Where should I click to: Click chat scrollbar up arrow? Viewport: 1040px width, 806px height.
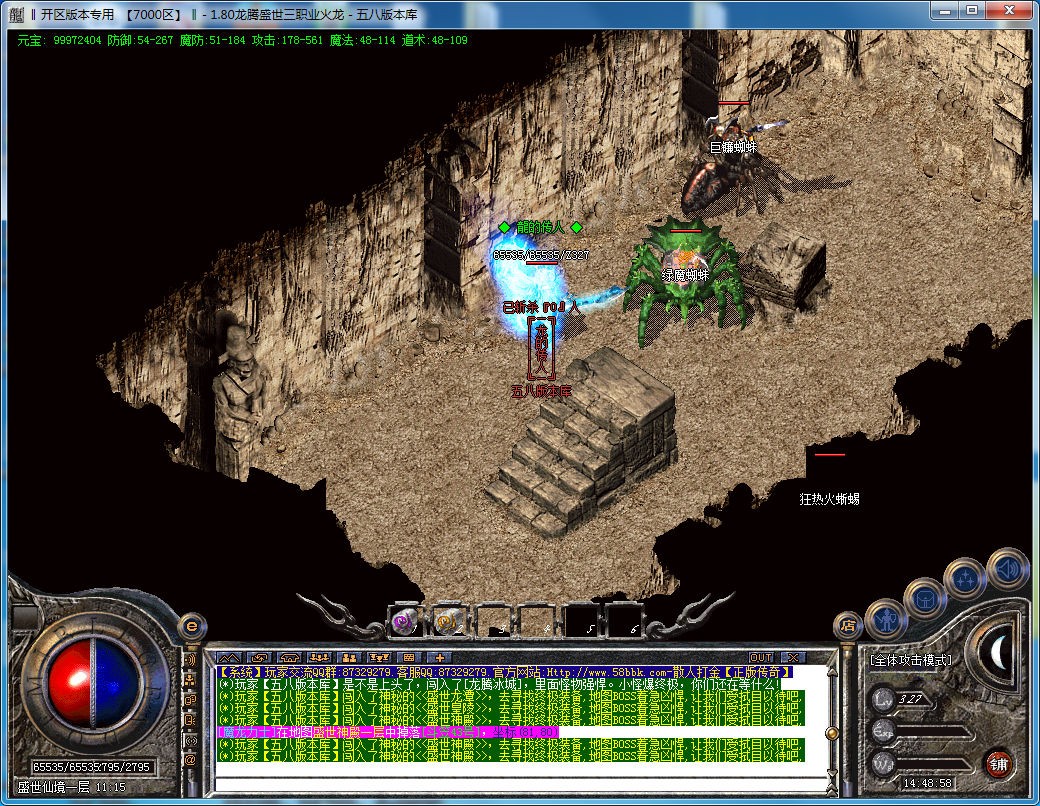point(832,672)
